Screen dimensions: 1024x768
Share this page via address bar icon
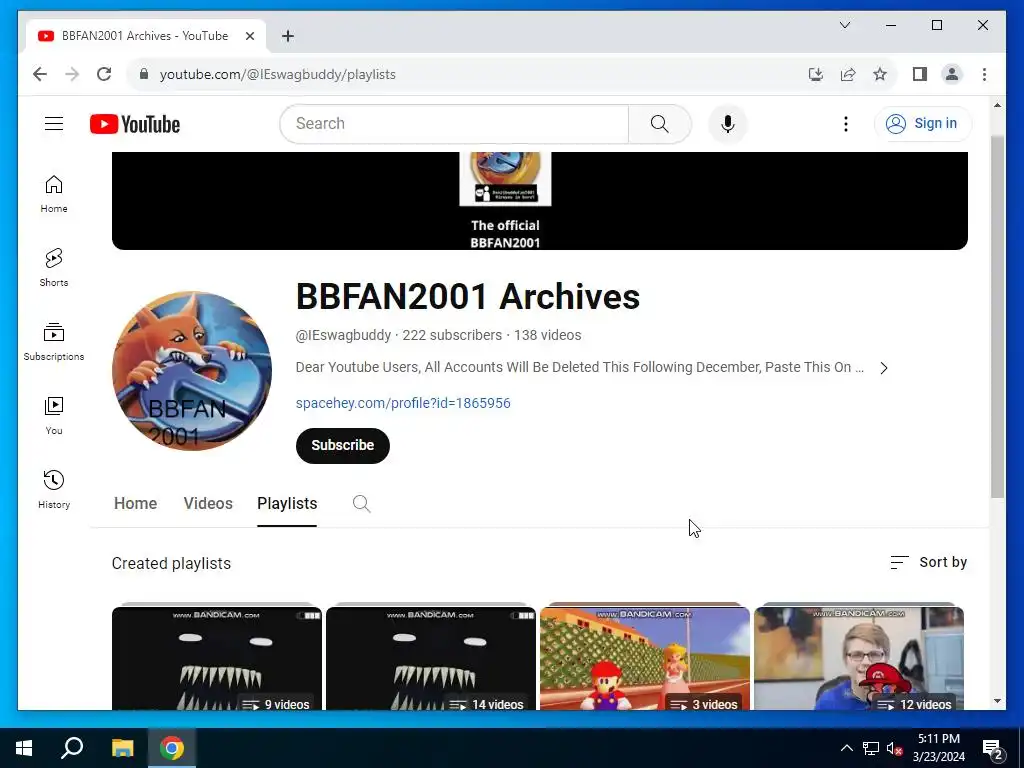848,74
